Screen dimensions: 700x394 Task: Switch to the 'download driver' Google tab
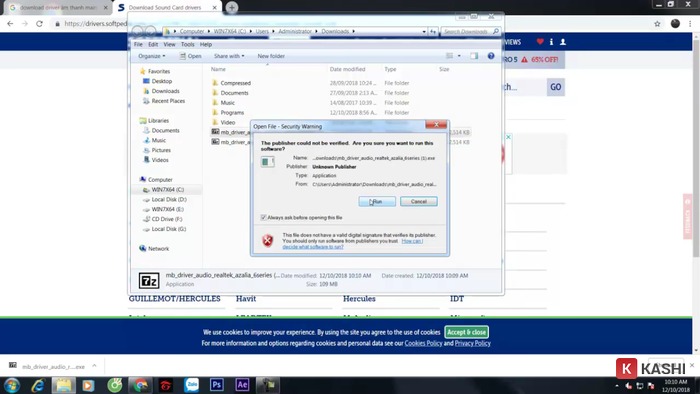click(x=58, y=8)
